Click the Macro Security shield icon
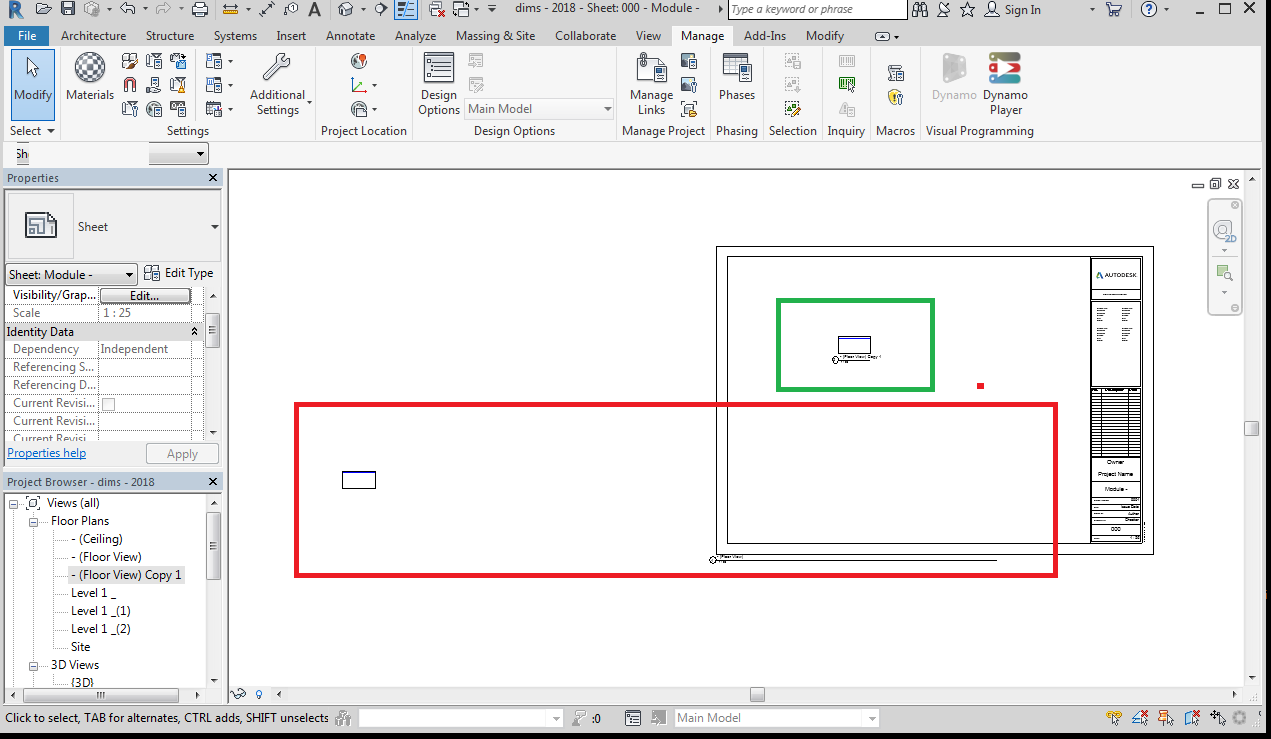The width and height of the screenshot is (1271, 739). point(896,97)
